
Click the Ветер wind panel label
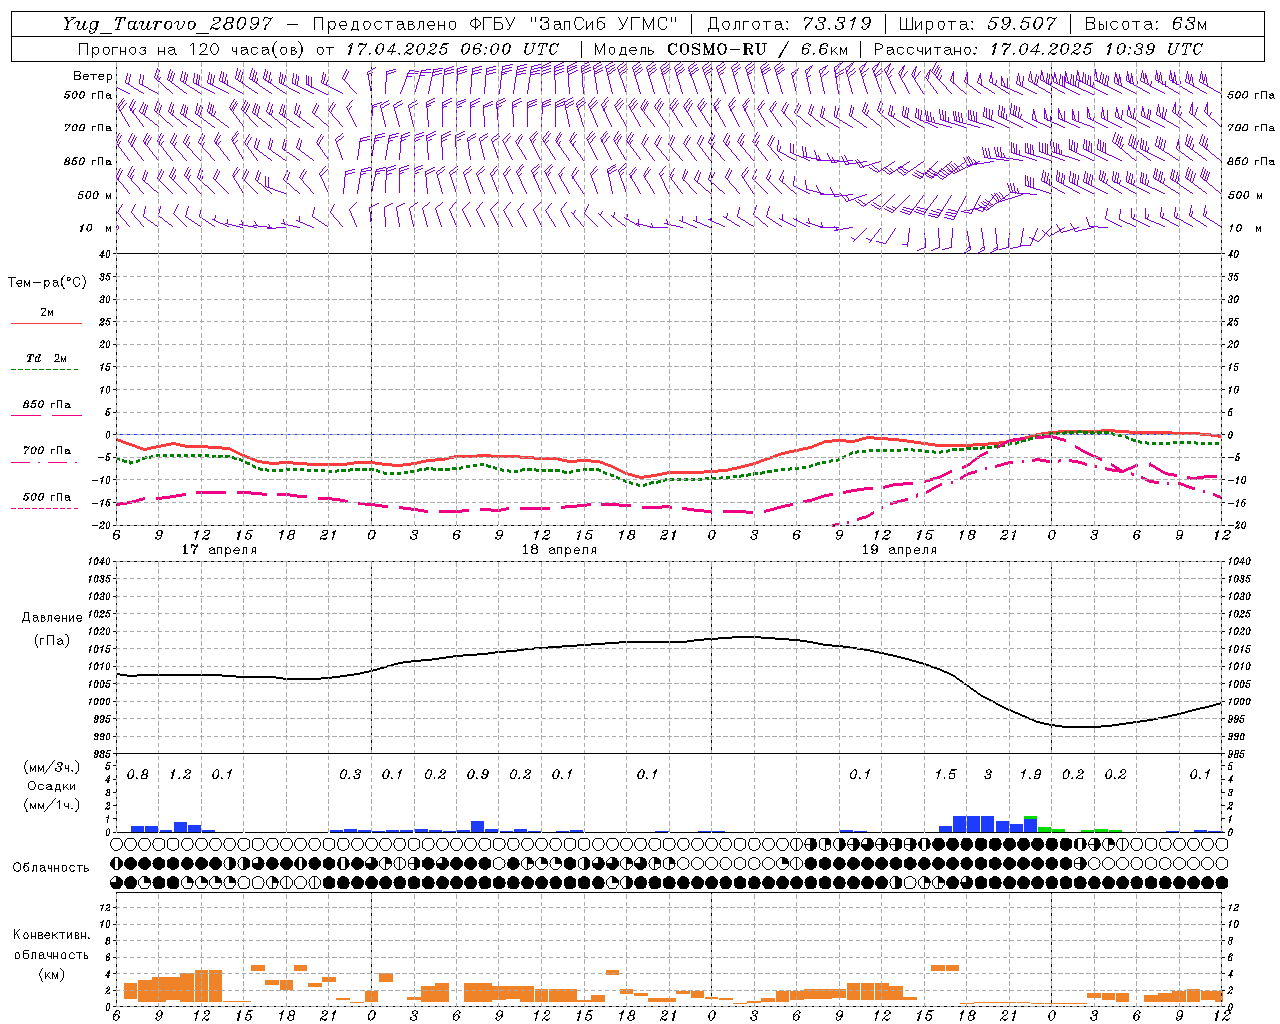pyautogui.click(x=92, y=76)
